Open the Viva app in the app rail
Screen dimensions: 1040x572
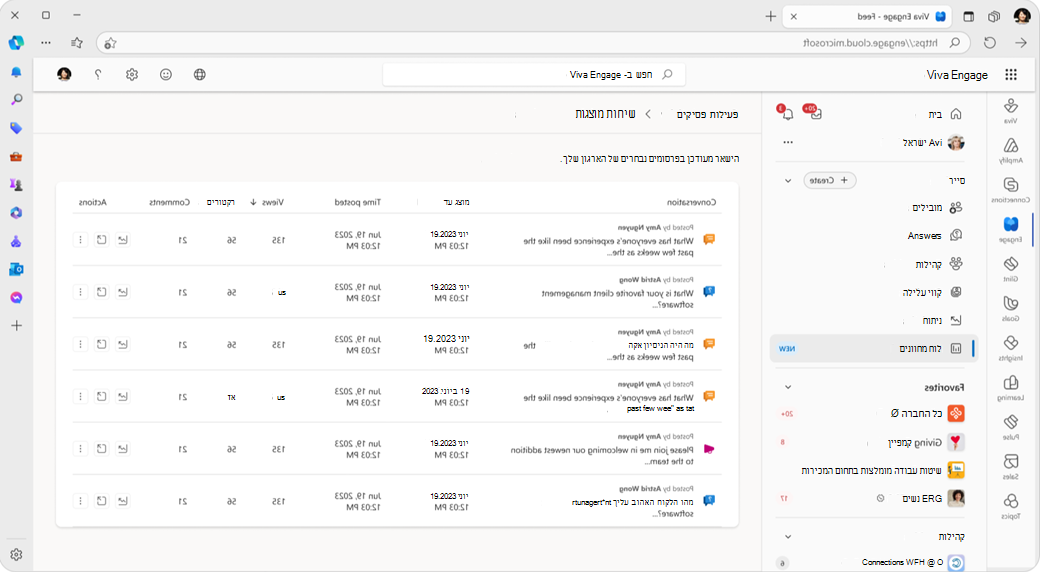click(1010, 110)
